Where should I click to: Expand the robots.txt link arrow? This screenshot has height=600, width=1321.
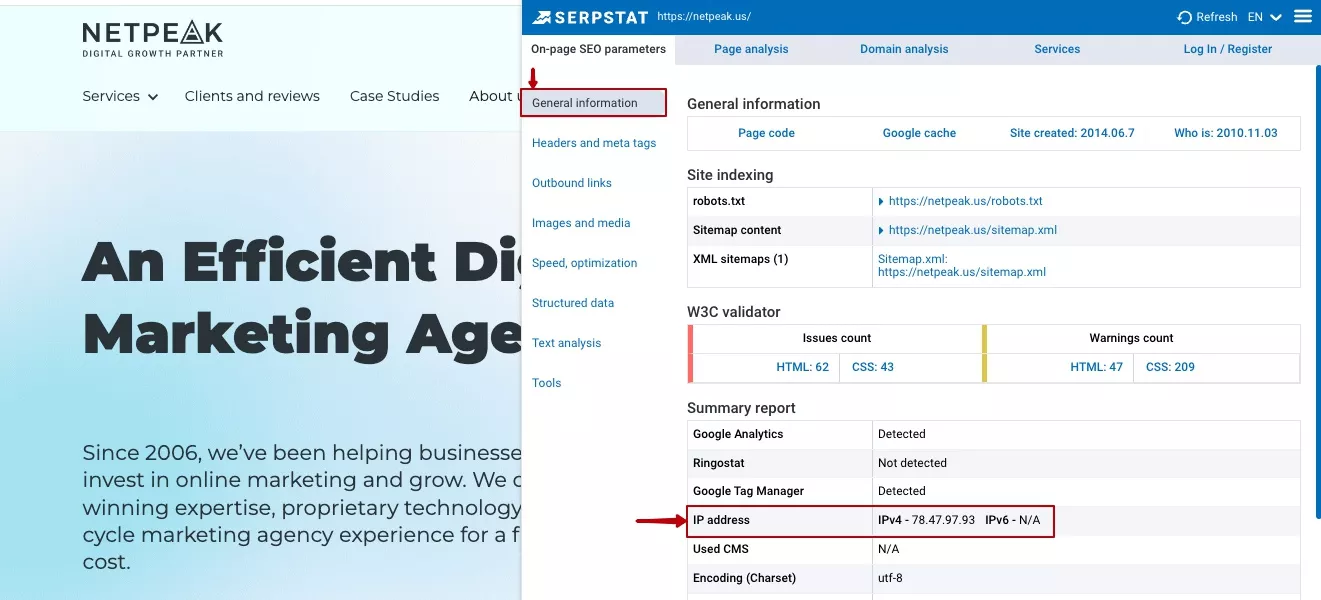pos(881,202)
